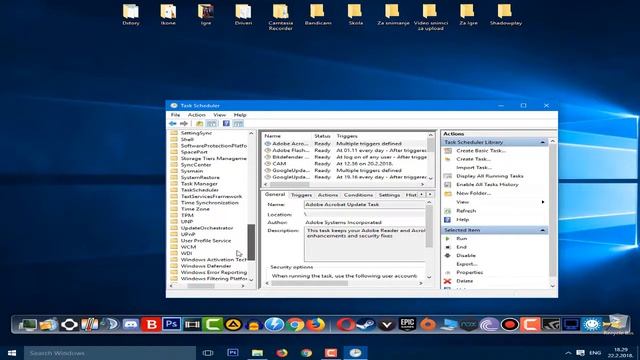Viewport: 640px width, 360px height.
Task: Click the Show/Hide Action Pane toolbar icon
Action: 238,123
